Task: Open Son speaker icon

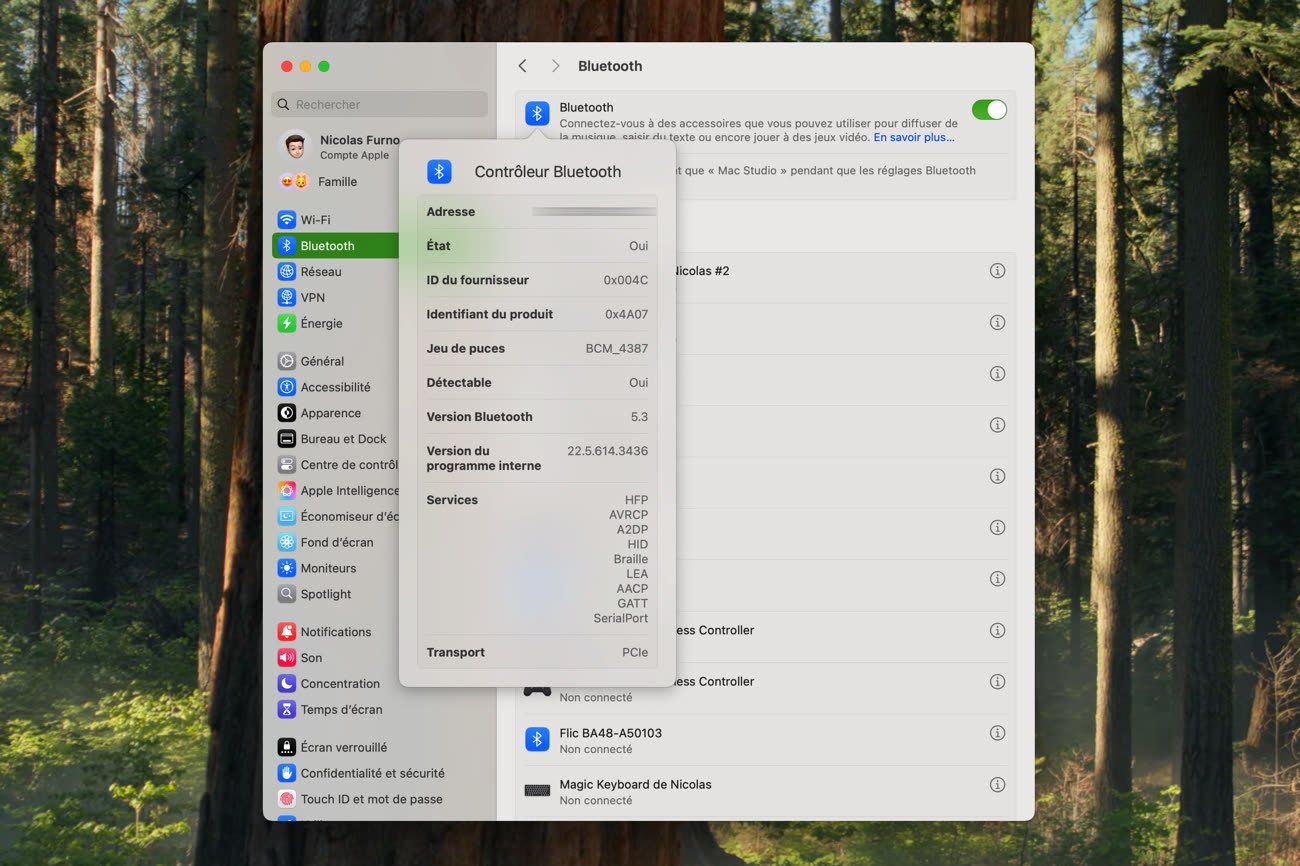Action: [x=287, y=658]
